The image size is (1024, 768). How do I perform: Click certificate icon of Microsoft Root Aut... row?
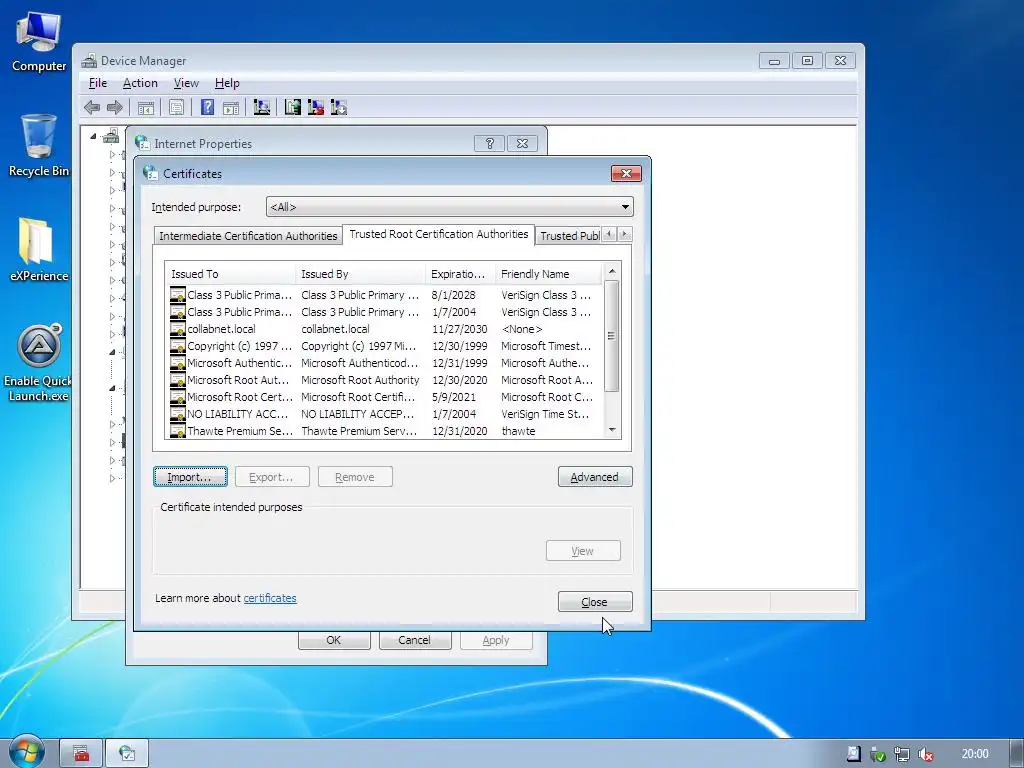[178, 380]
